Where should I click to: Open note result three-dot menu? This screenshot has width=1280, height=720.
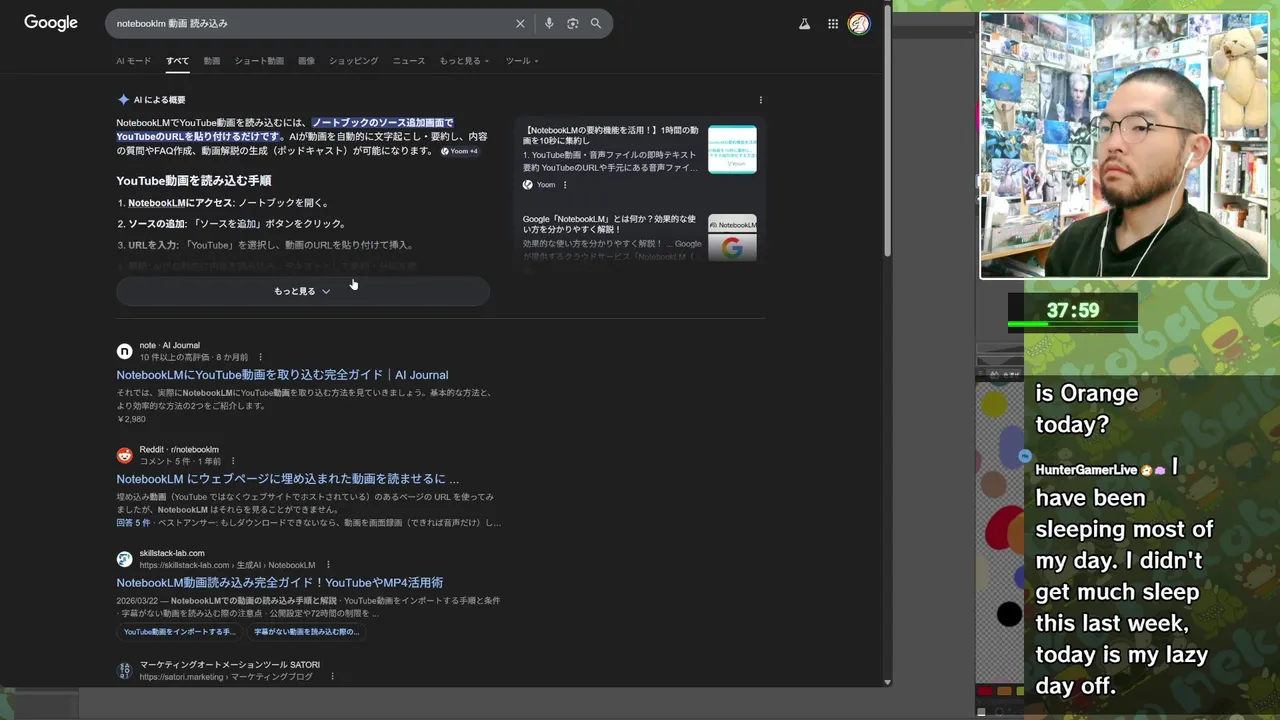[x=261, y=357]
